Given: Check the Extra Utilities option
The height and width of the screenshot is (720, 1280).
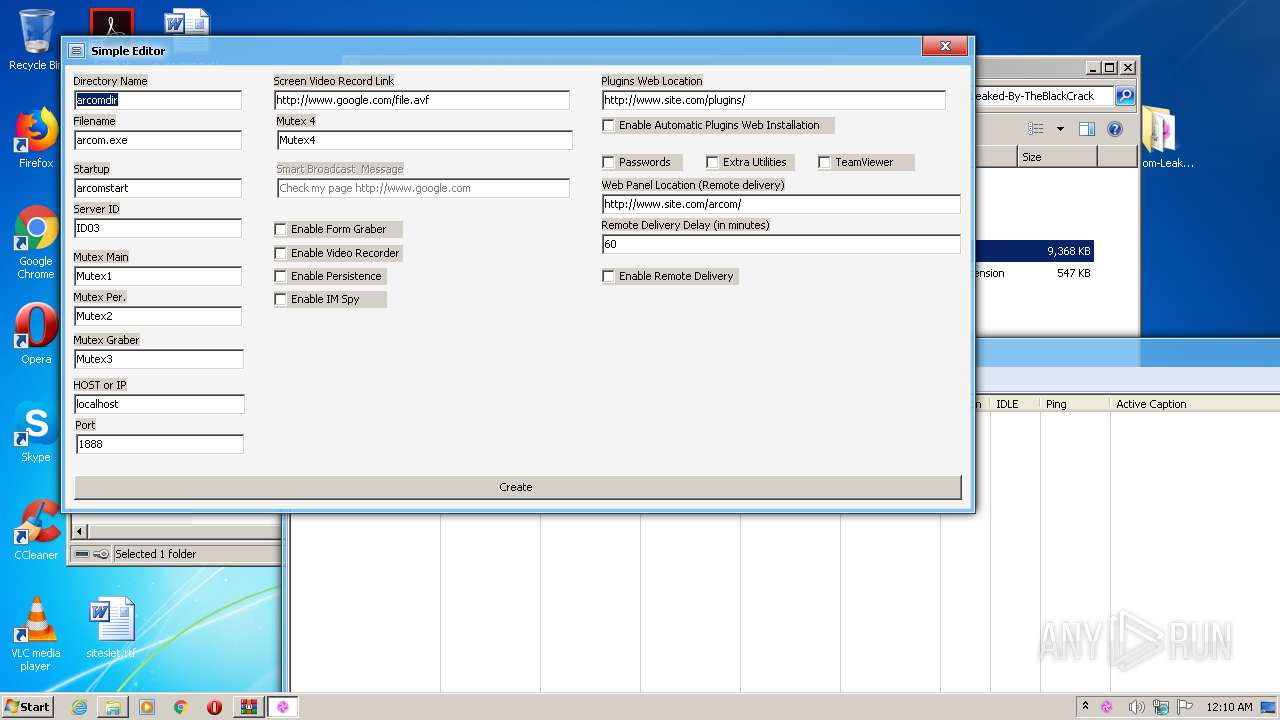Looking at the screenshot, I should point(712,162).
